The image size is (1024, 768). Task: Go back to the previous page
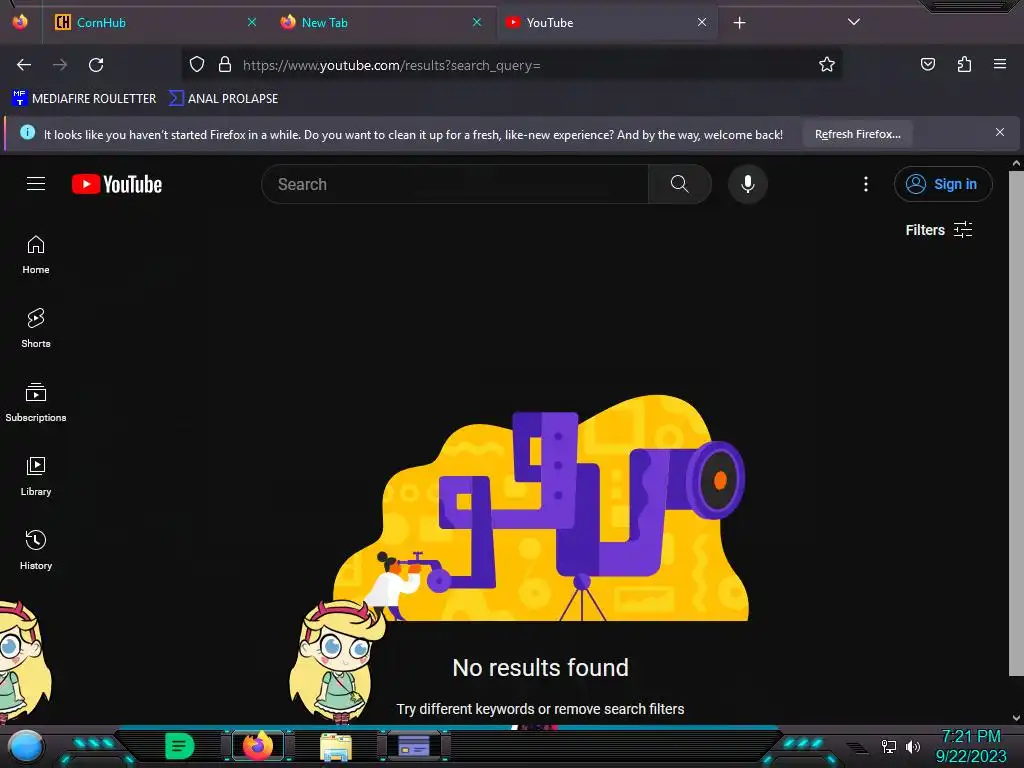(24, 65)
